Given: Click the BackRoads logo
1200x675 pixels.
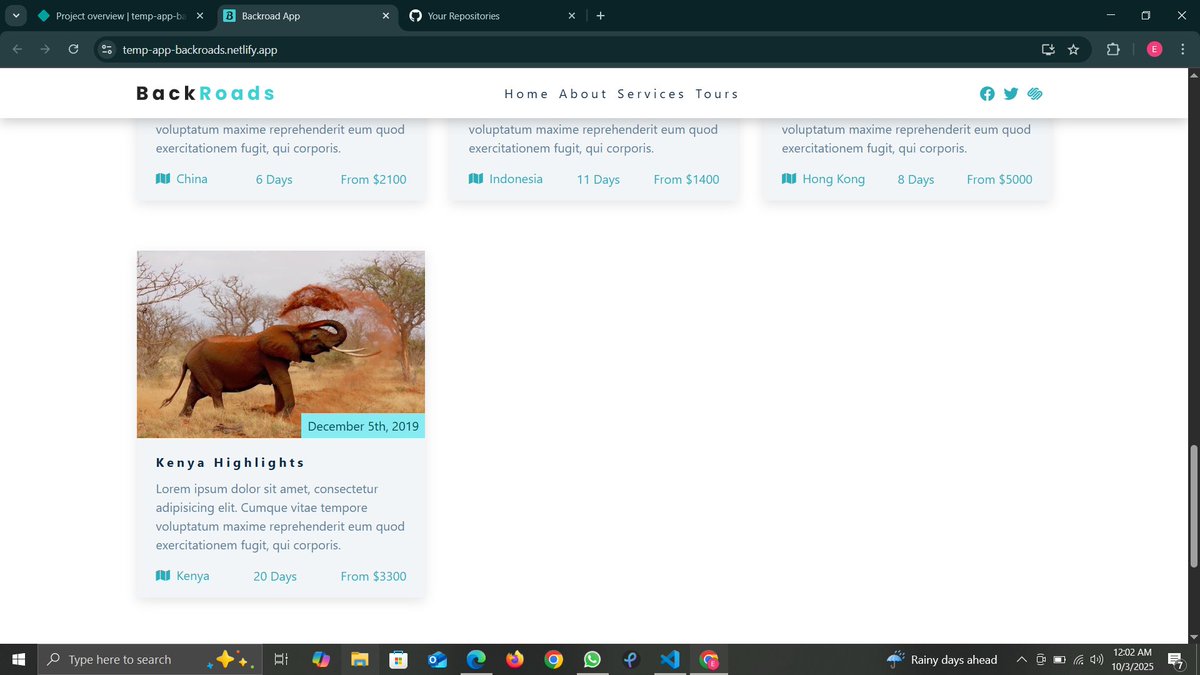Looking at the screenshot, I should [x=205, y=94].
